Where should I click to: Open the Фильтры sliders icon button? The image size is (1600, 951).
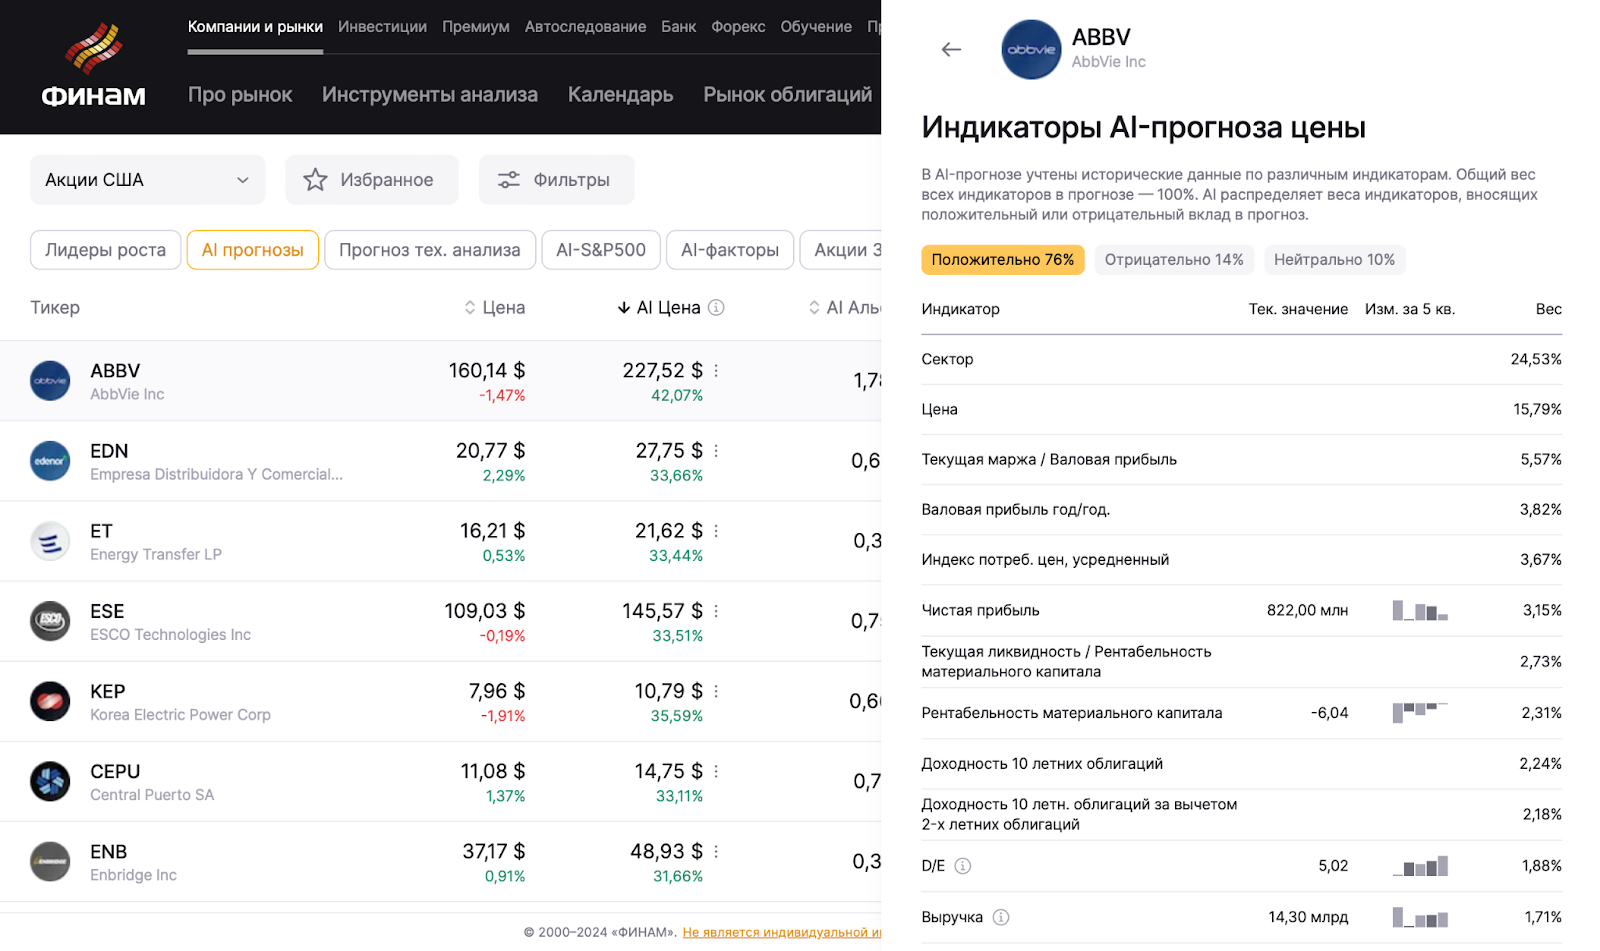tap(509, 180)
